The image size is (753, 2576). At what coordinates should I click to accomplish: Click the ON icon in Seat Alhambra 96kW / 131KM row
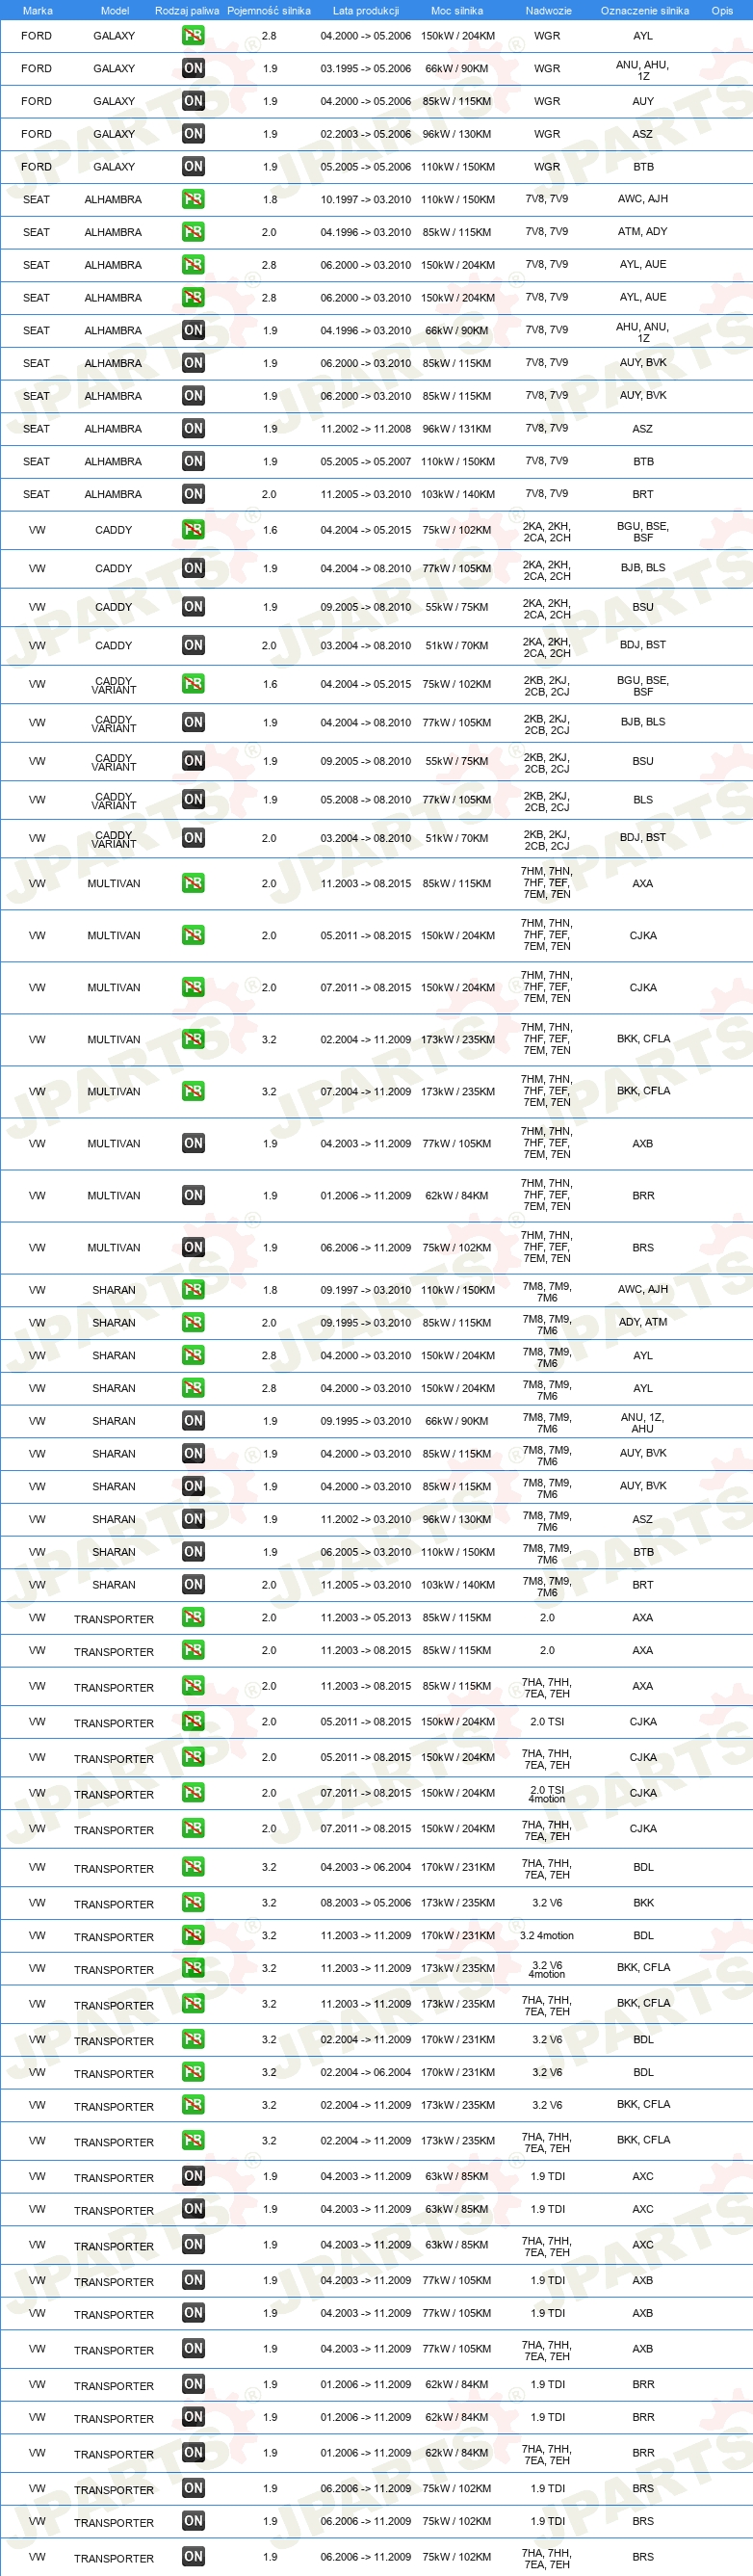point(193,428)
